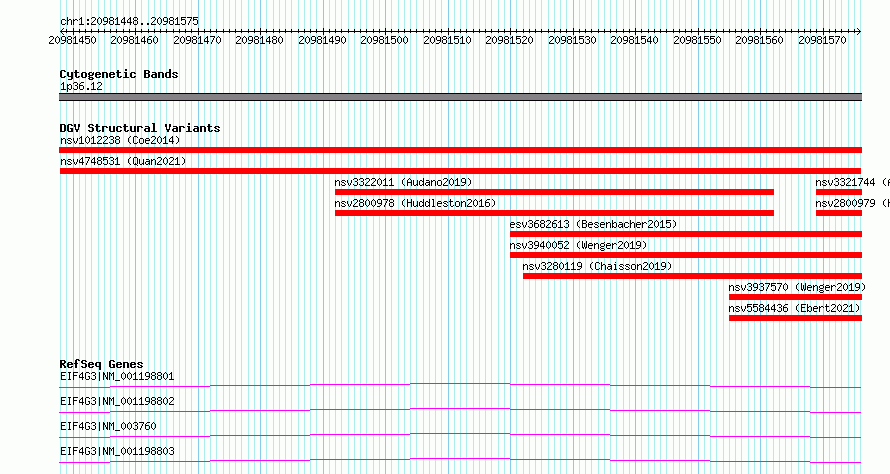Click ruler position 20981450

click(x=72, y=40)
